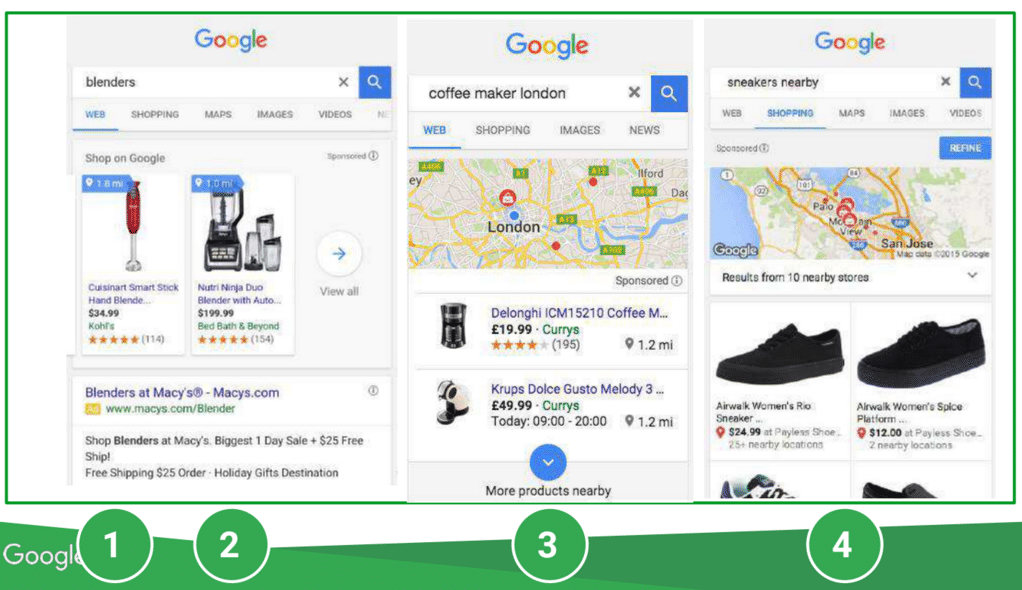Screen dimensions: 1022x590
Task: Open the Blenders at Macy's link
Action: [x=182, y=392]
